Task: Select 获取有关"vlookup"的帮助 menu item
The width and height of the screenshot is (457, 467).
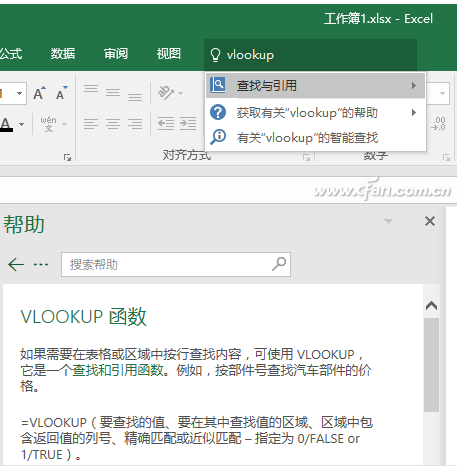Action: [x=315, y=113]
